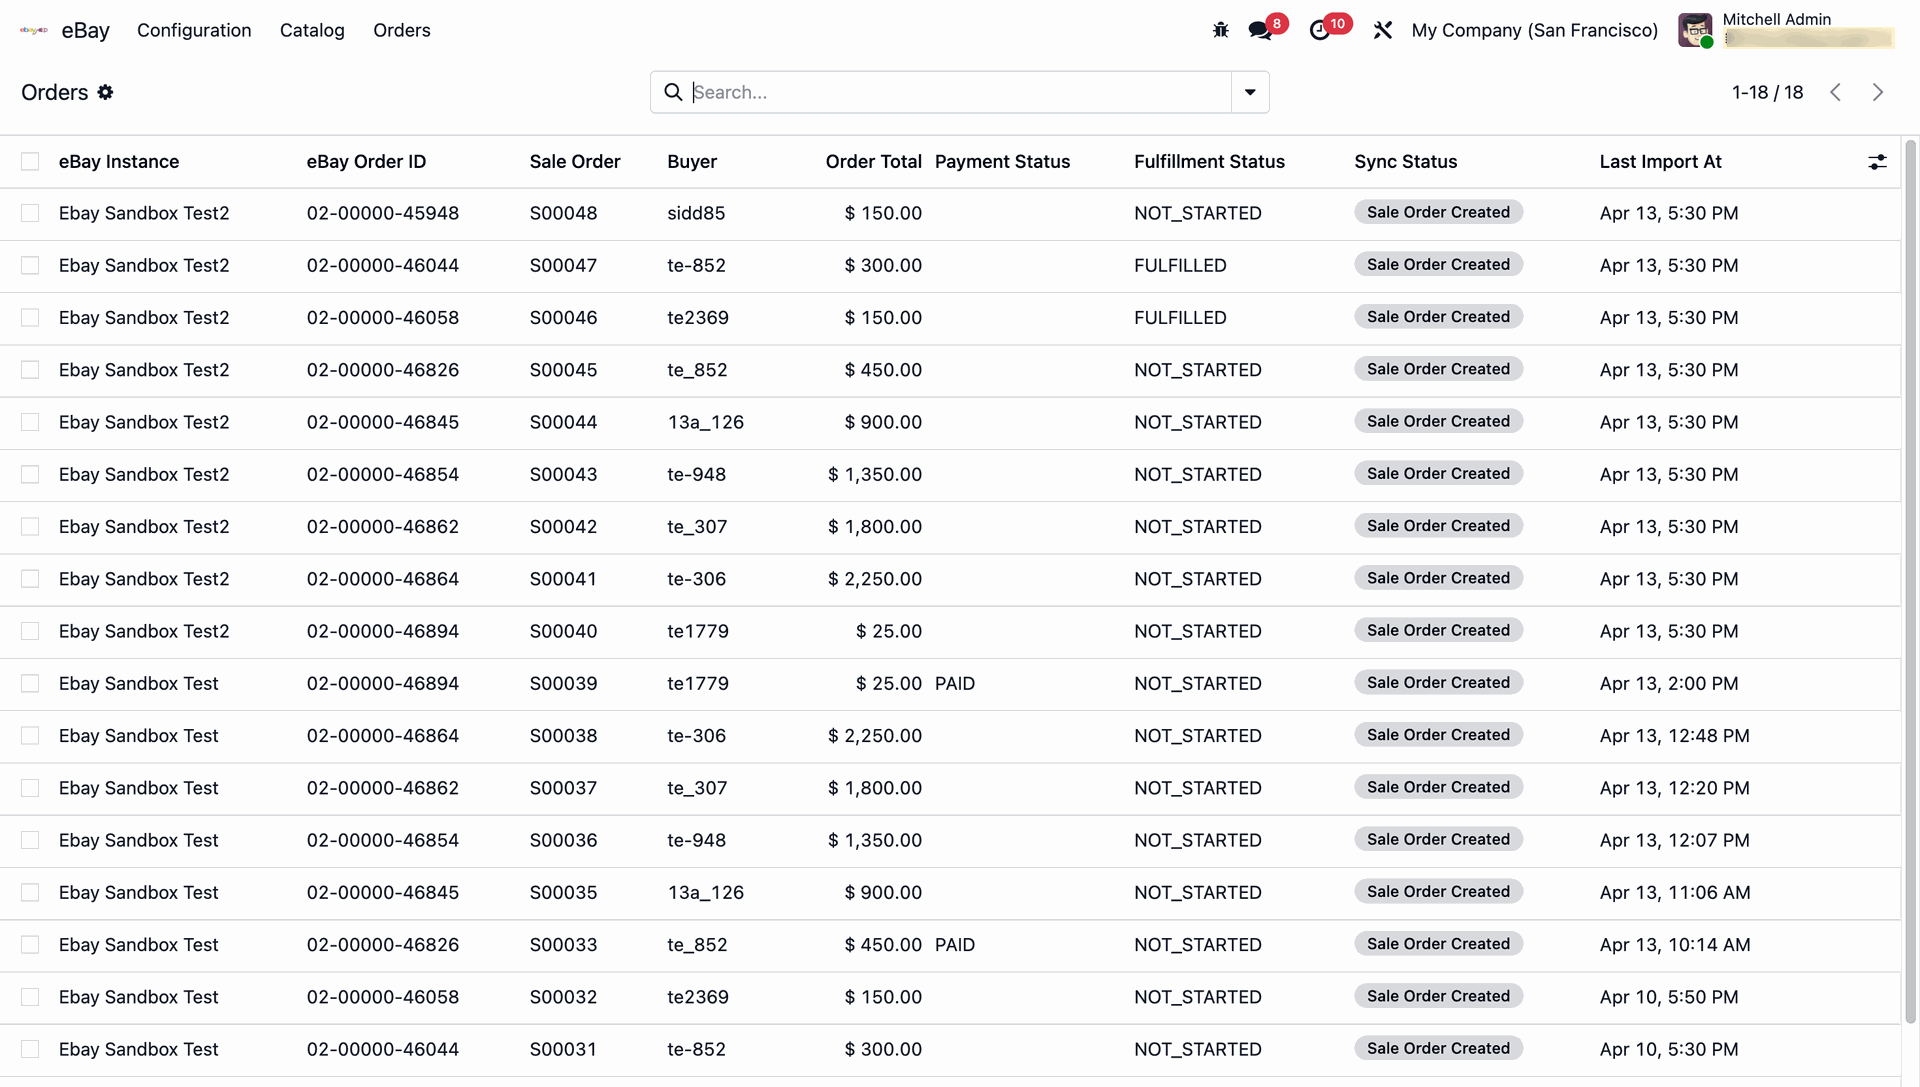Focus the Search input field

(x=960, y=92)
